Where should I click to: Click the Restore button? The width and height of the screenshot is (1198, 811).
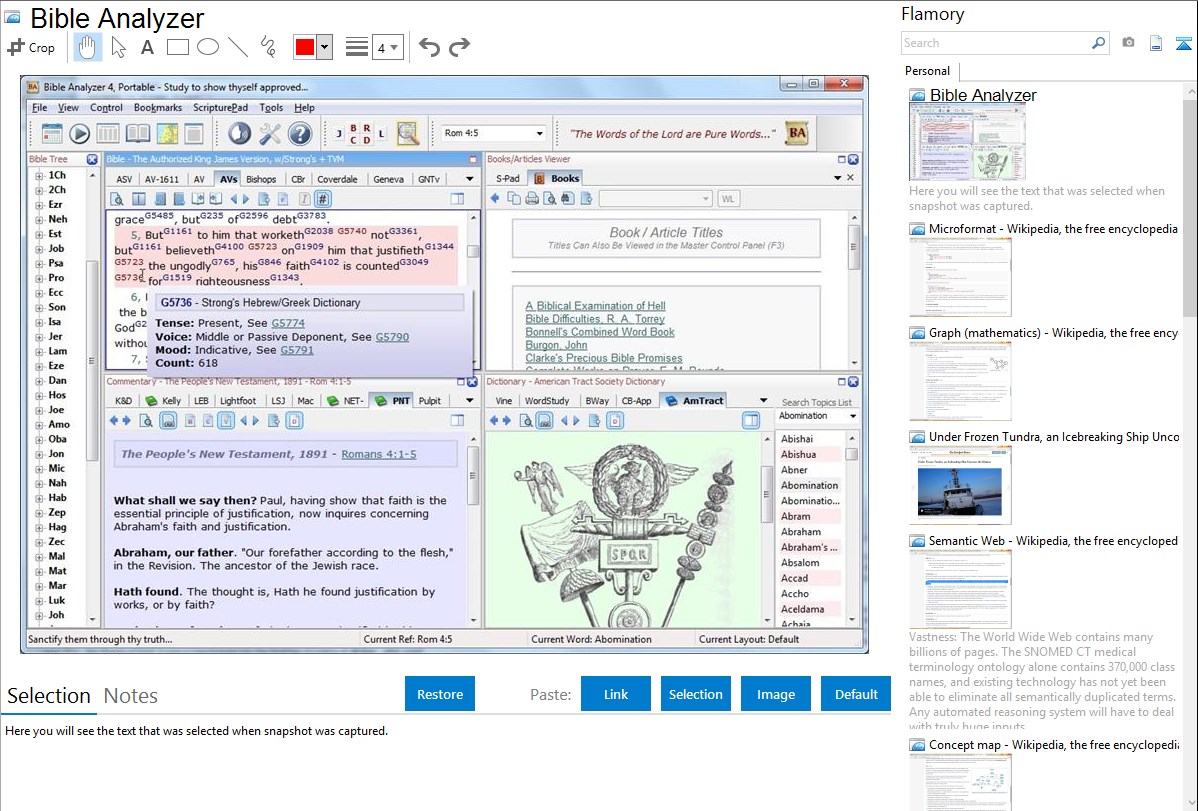[440, 694]
